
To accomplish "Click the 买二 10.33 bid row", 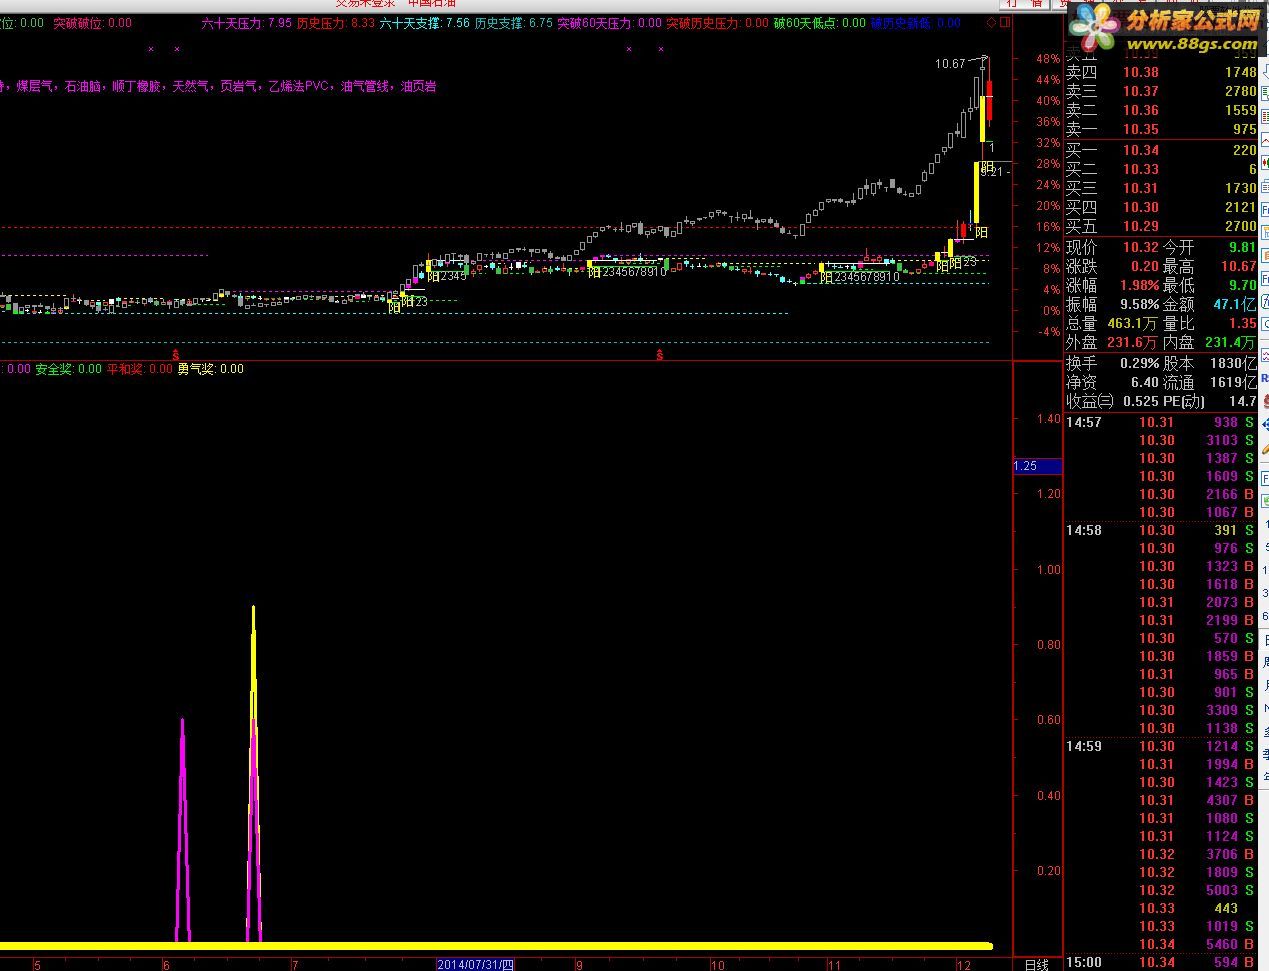I will [1161, 169].
